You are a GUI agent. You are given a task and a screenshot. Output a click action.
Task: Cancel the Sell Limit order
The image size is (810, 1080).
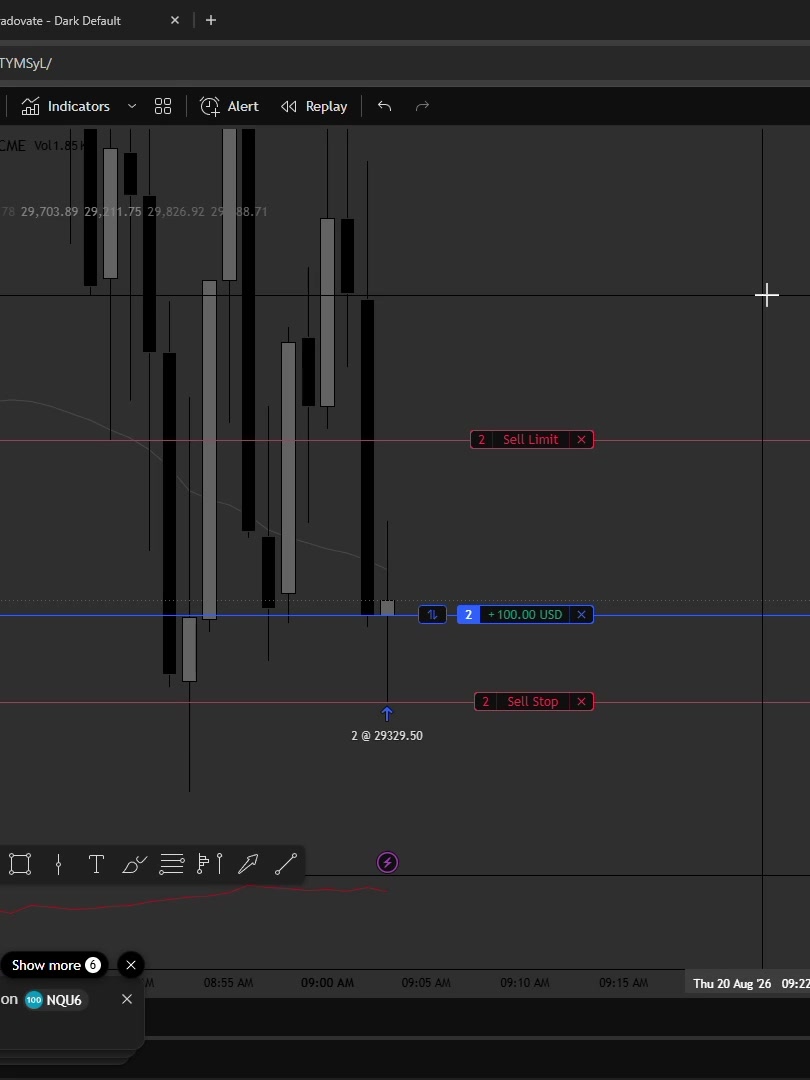[x=581, y=439]
